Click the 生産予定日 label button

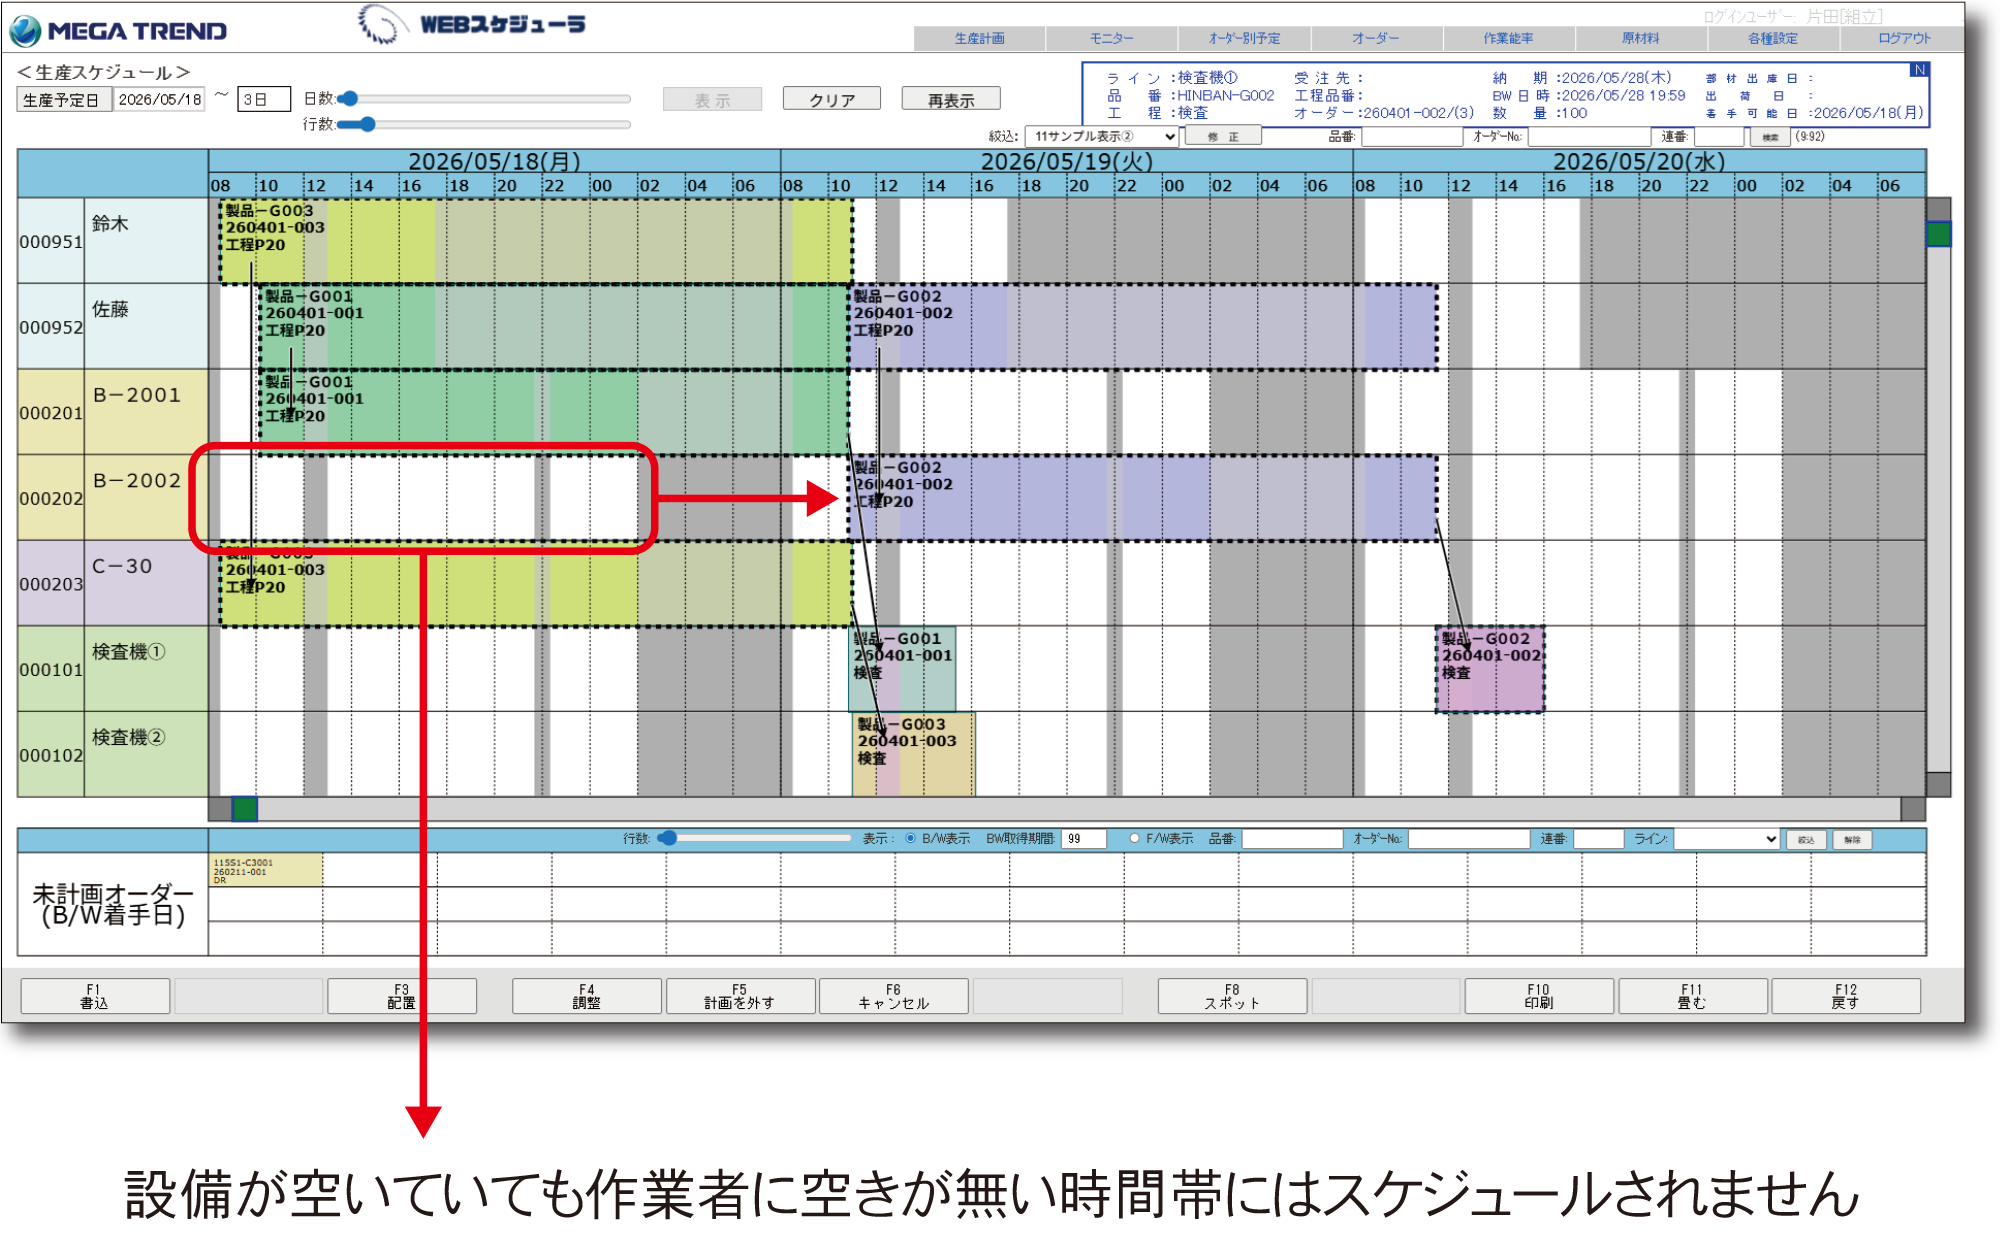tap(63, 100)
